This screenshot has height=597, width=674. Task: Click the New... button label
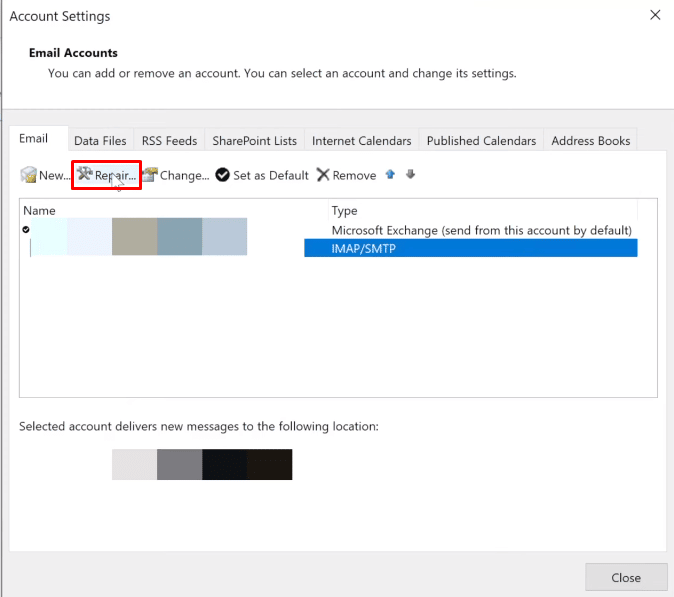pos(55,175)
